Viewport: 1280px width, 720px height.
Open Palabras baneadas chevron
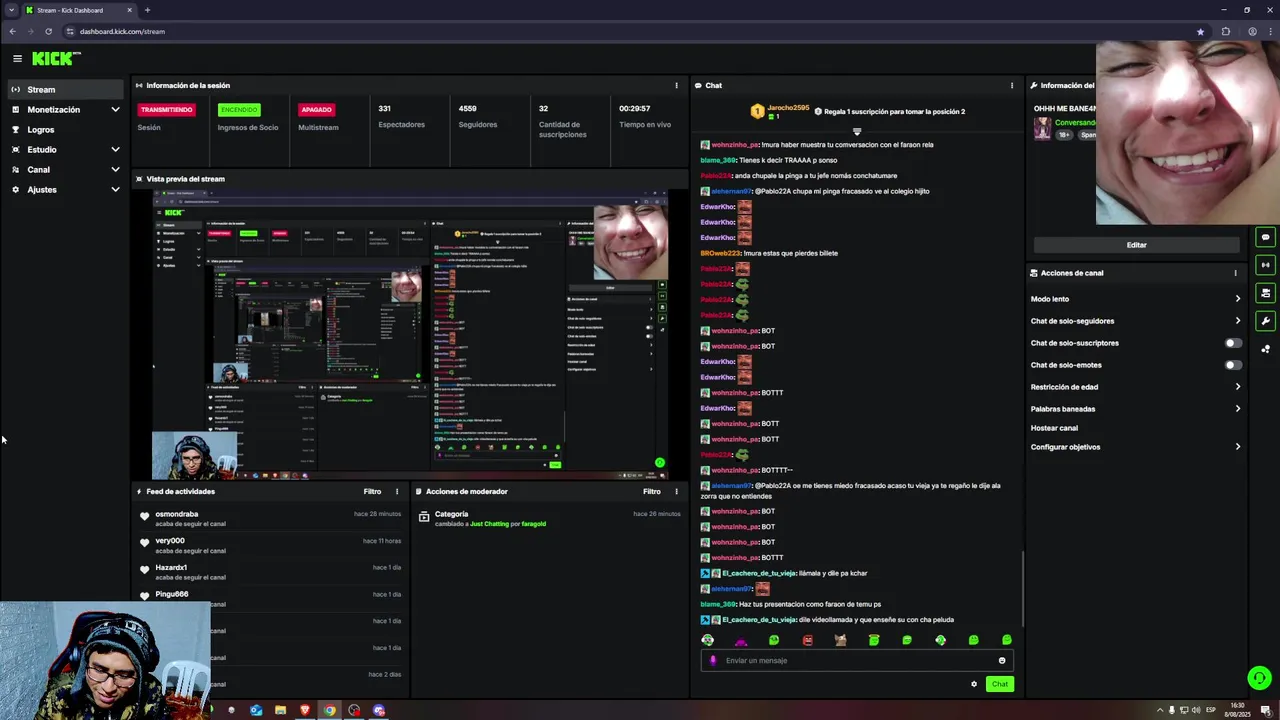(x=1237, y=409)
